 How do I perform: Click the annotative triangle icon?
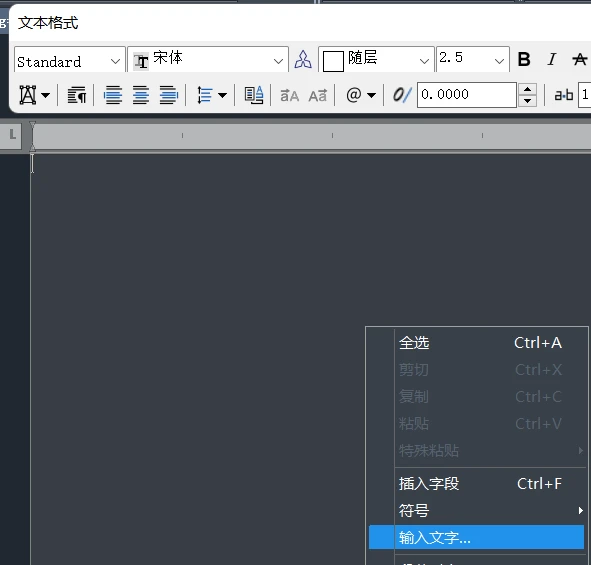(x=303, y=59)
